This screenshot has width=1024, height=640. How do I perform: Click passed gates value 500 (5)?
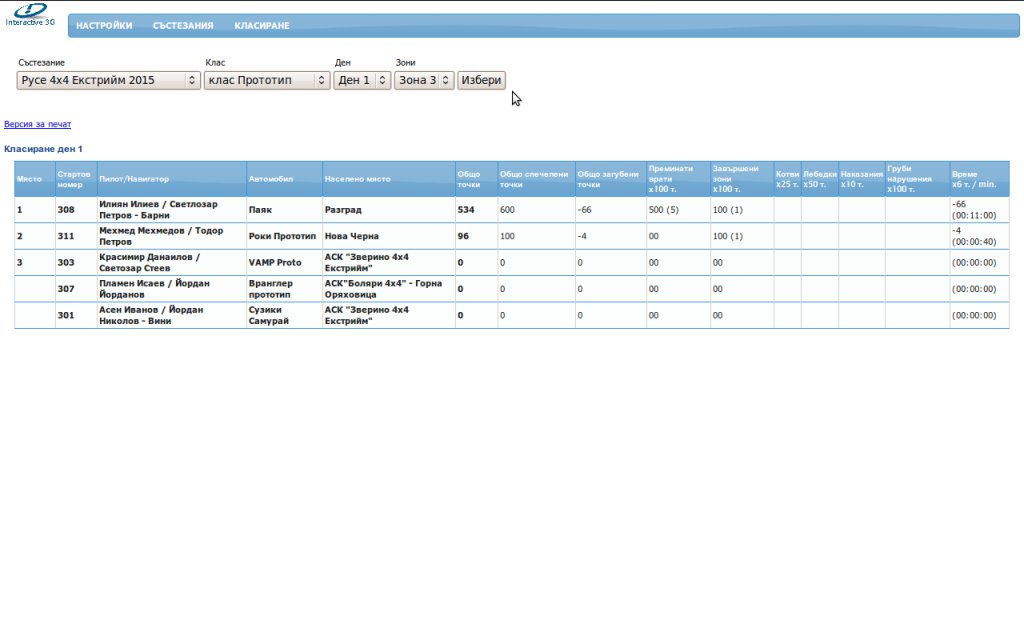(664, 210)
